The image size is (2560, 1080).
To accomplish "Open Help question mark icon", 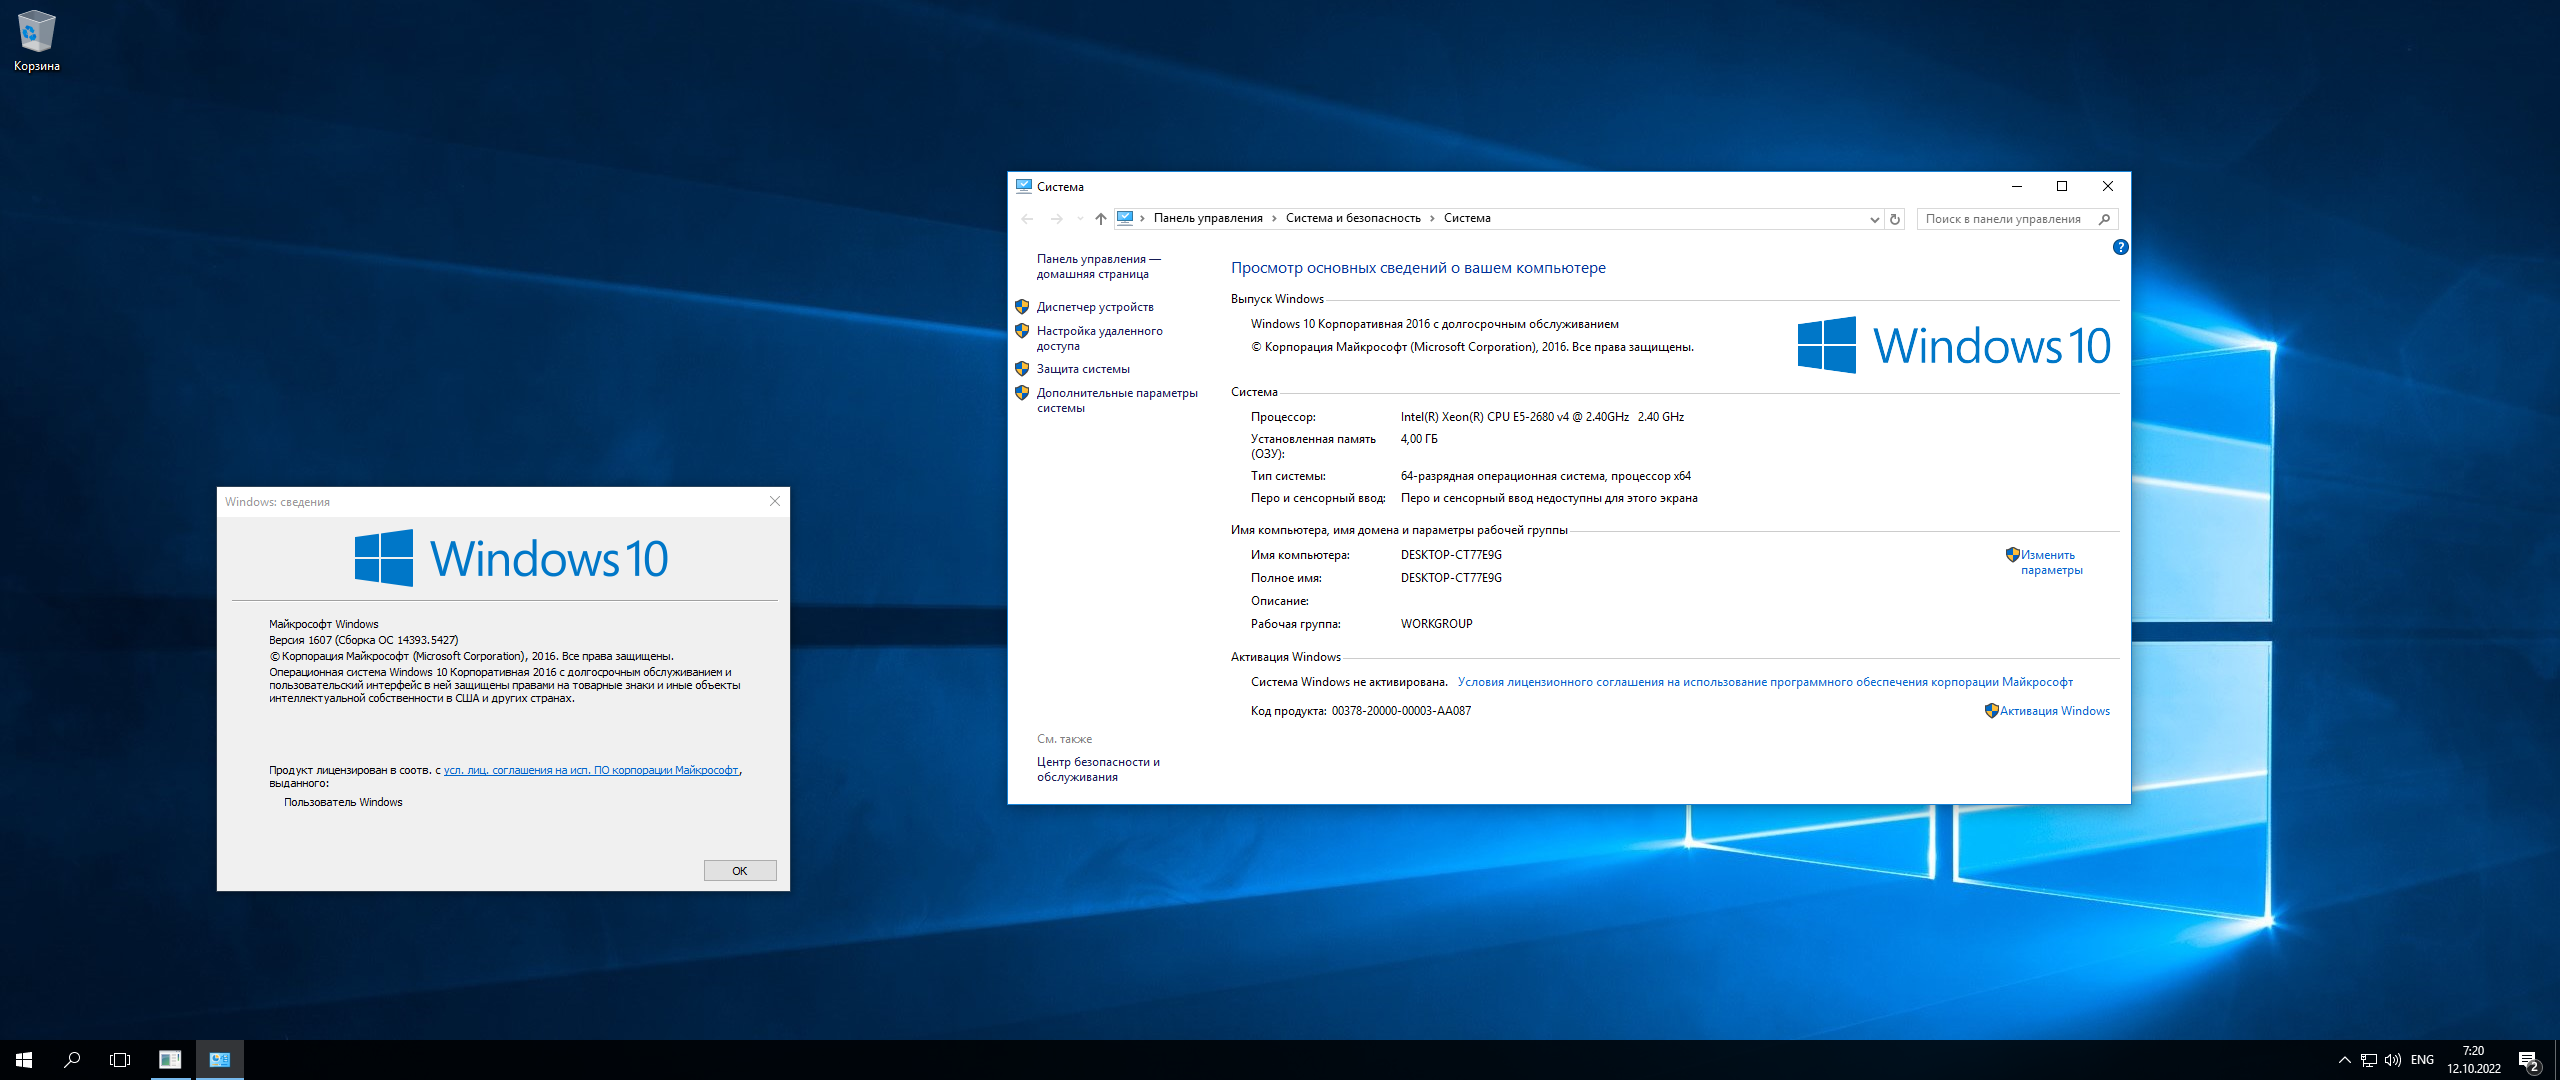I will pyautogui.click(x=2120, y=247).
